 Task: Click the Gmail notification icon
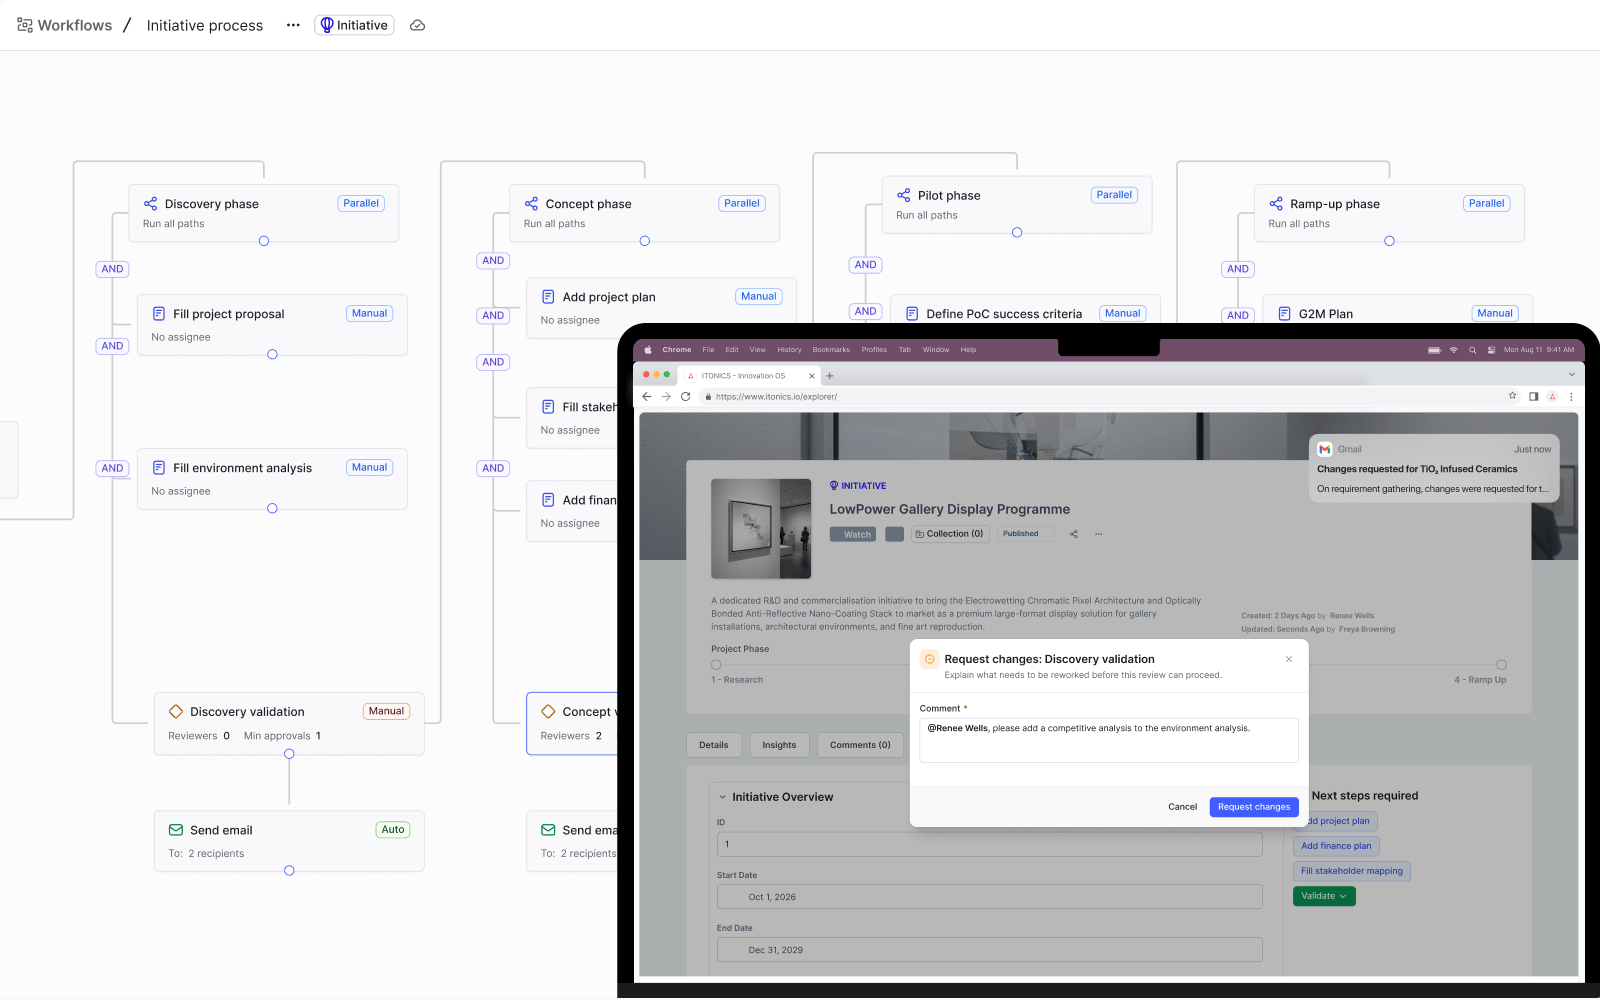pos(1325,449)
